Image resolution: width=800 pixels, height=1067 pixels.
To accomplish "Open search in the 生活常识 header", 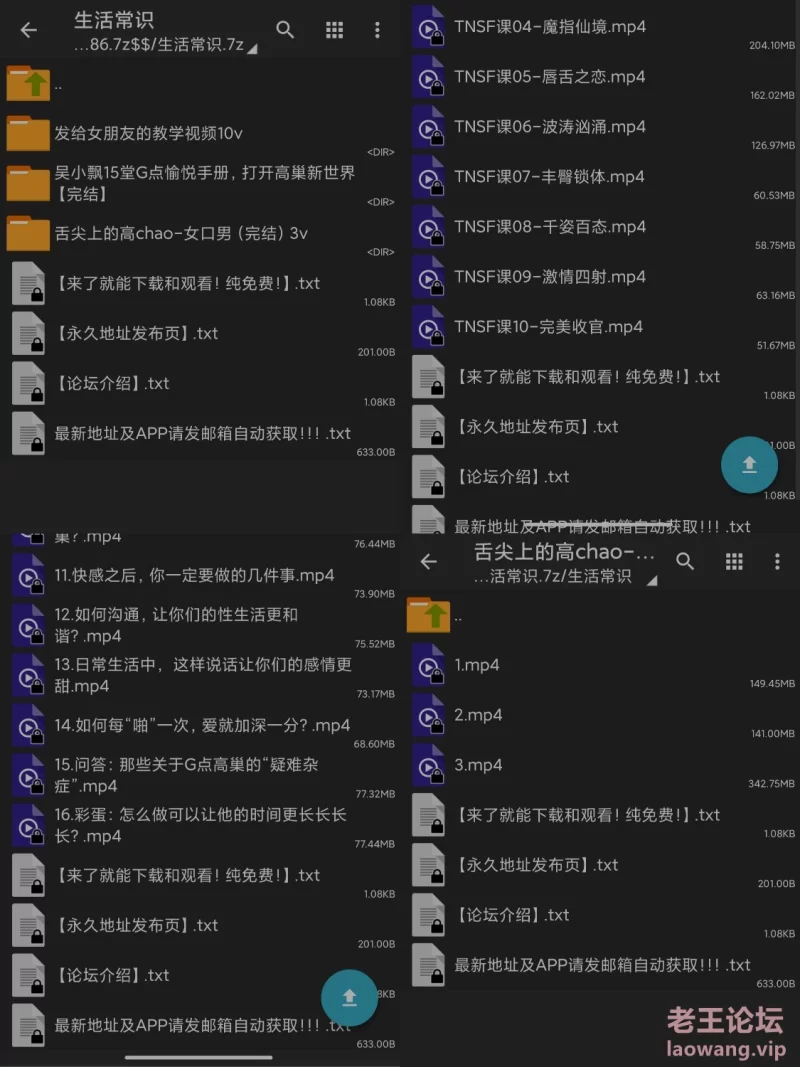I will tap(285, 30).
